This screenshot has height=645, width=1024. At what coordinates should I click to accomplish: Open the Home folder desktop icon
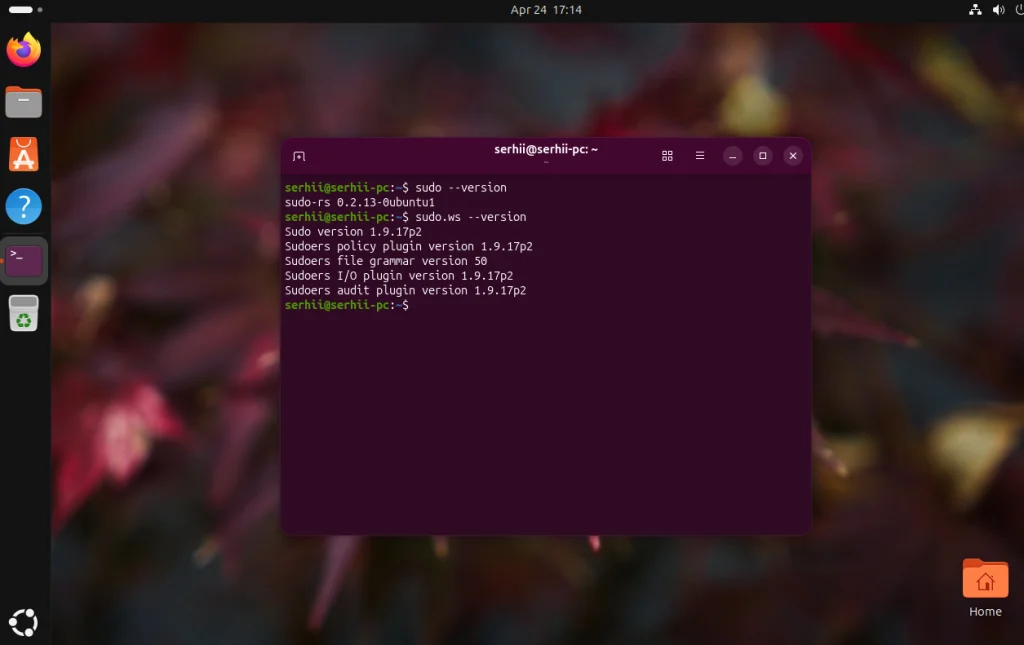[x=985, y=588]
